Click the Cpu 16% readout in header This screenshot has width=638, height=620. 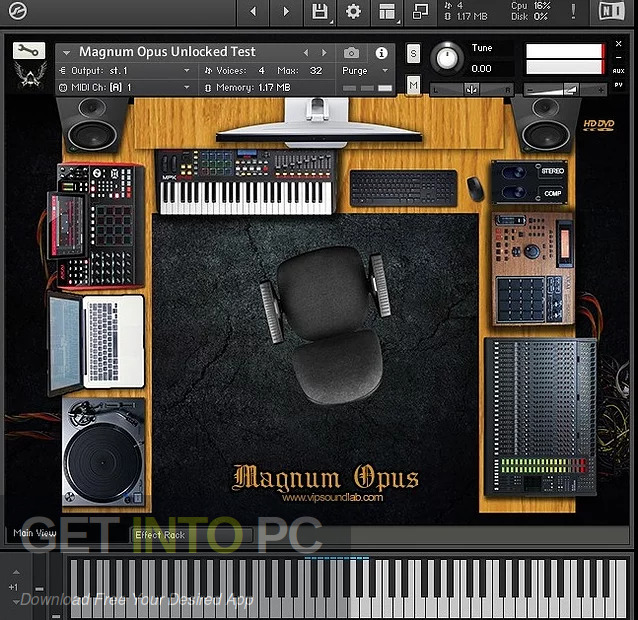(x=531, y=6)
